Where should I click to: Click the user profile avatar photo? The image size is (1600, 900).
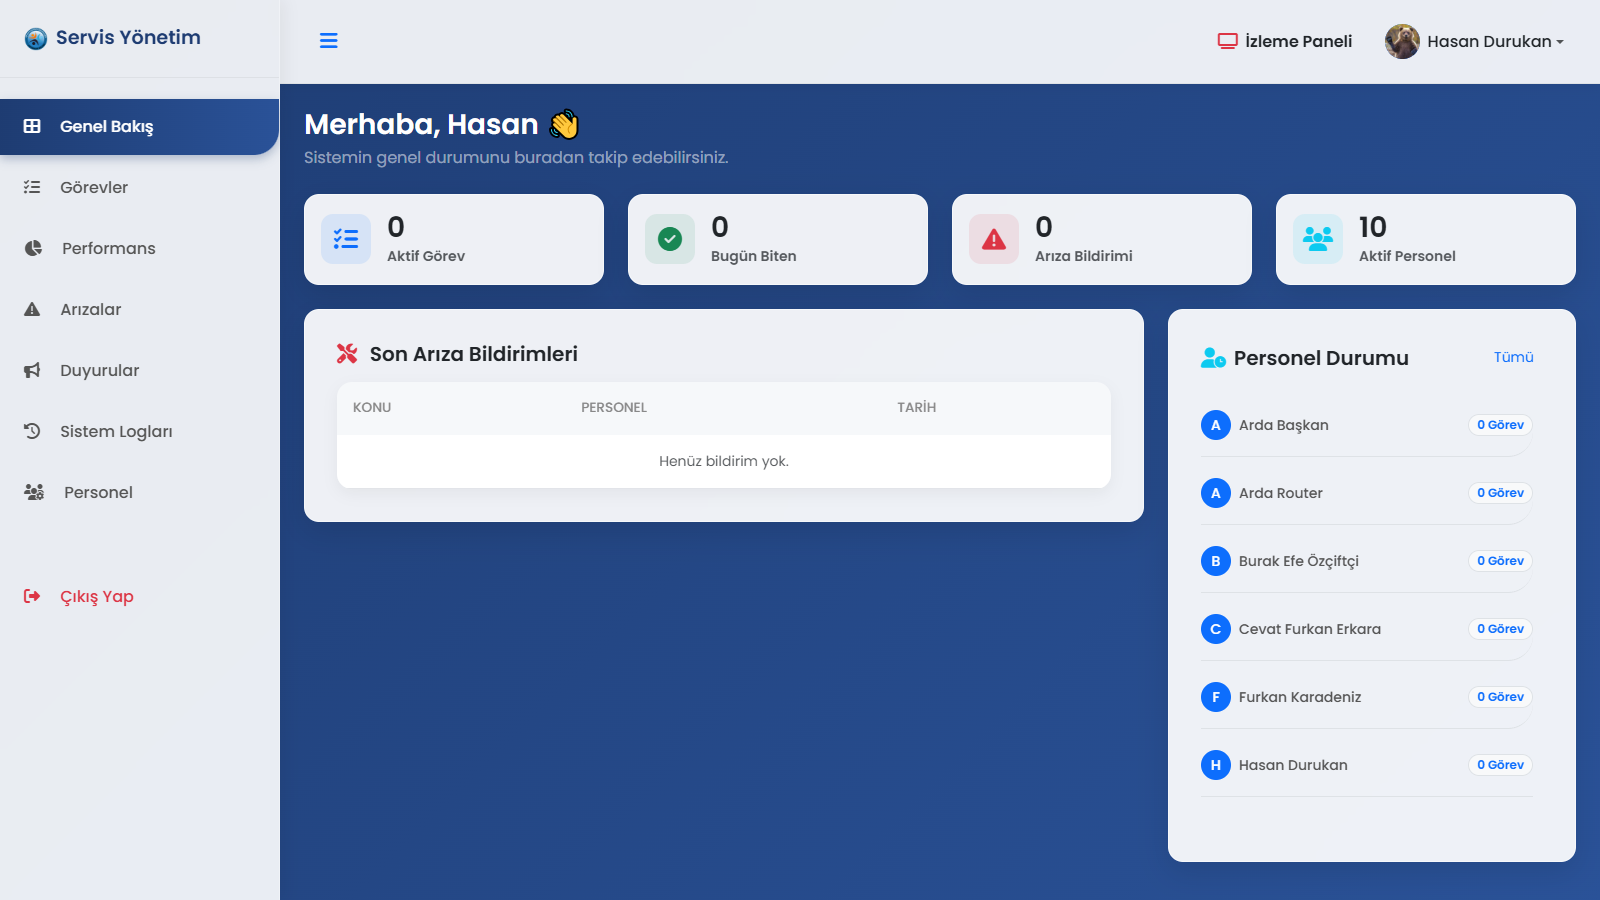(x=1402, y=41)
